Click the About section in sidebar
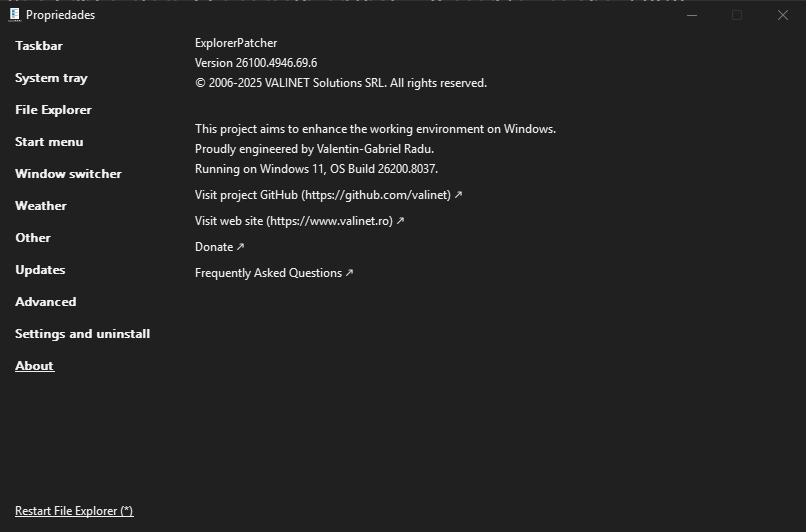Viewport: 806px width, 532px height. 34,366
